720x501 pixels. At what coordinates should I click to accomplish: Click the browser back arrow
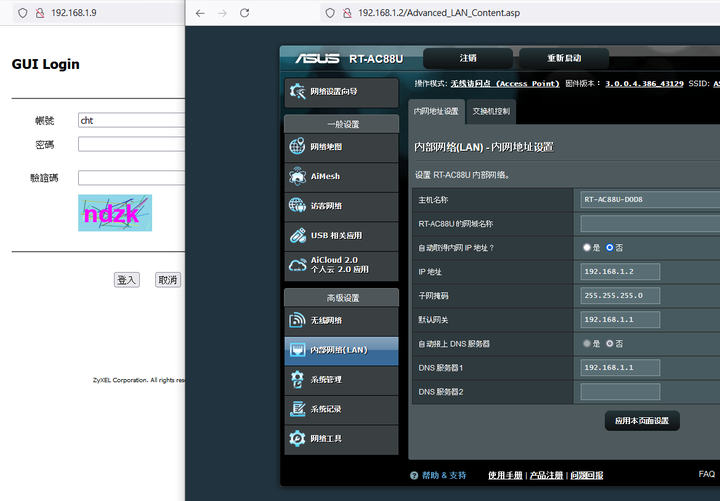click(200, 13)
